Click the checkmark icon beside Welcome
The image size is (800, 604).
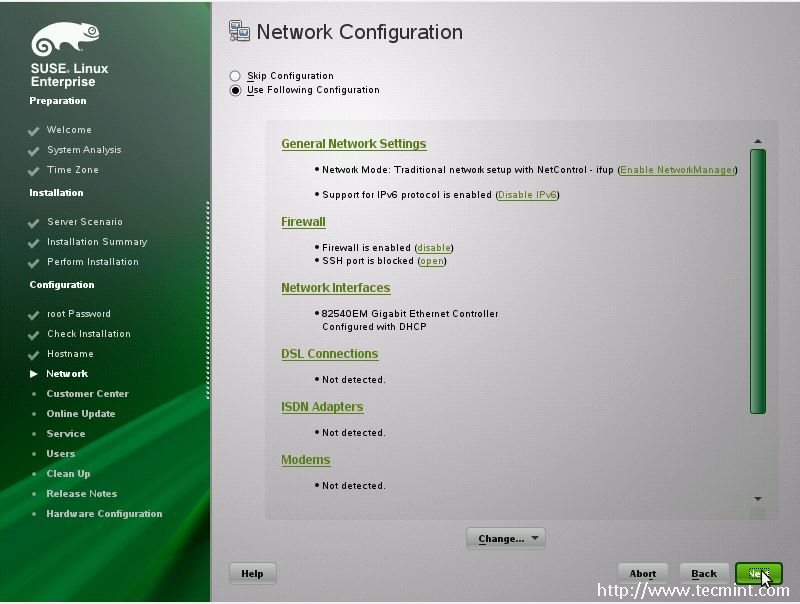pyautogui.click(x=34, y=131)
